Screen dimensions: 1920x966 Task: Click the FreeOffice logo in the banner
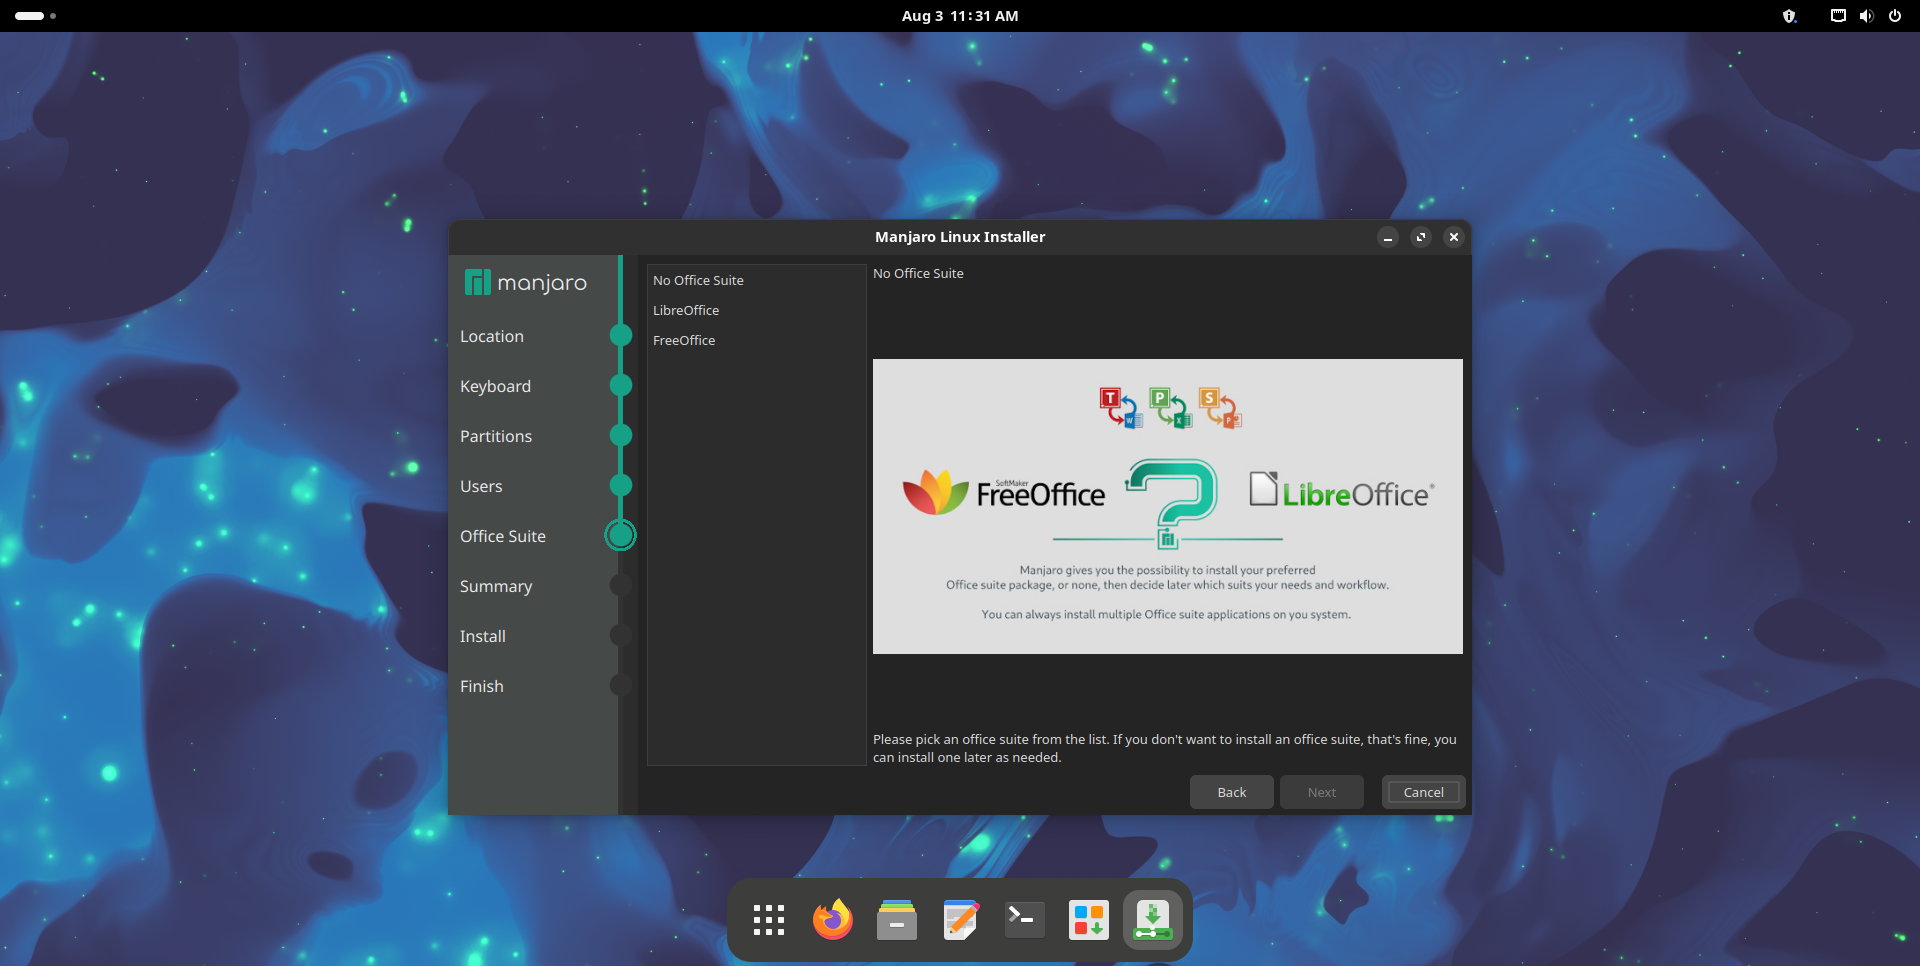pos(1004,492)
